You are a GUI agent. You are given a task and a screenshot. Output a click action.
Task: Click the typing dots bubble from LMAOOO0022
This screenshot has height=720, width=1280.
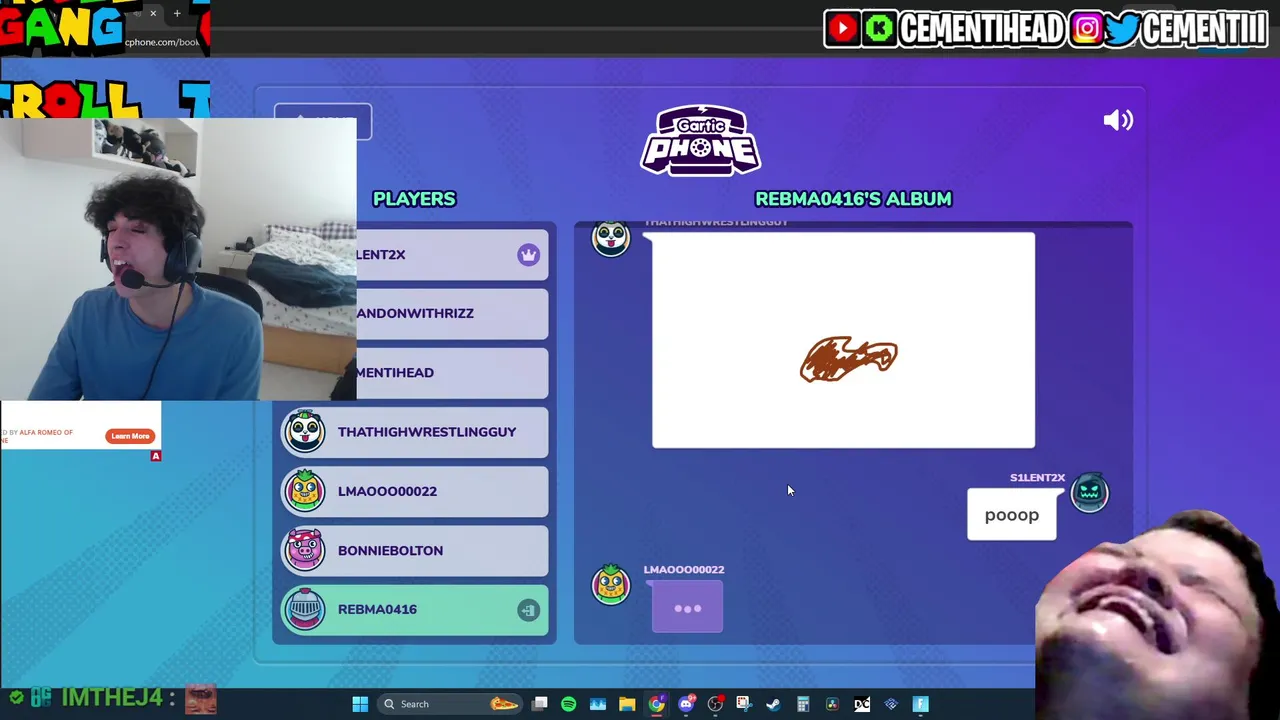pos(687,608)
